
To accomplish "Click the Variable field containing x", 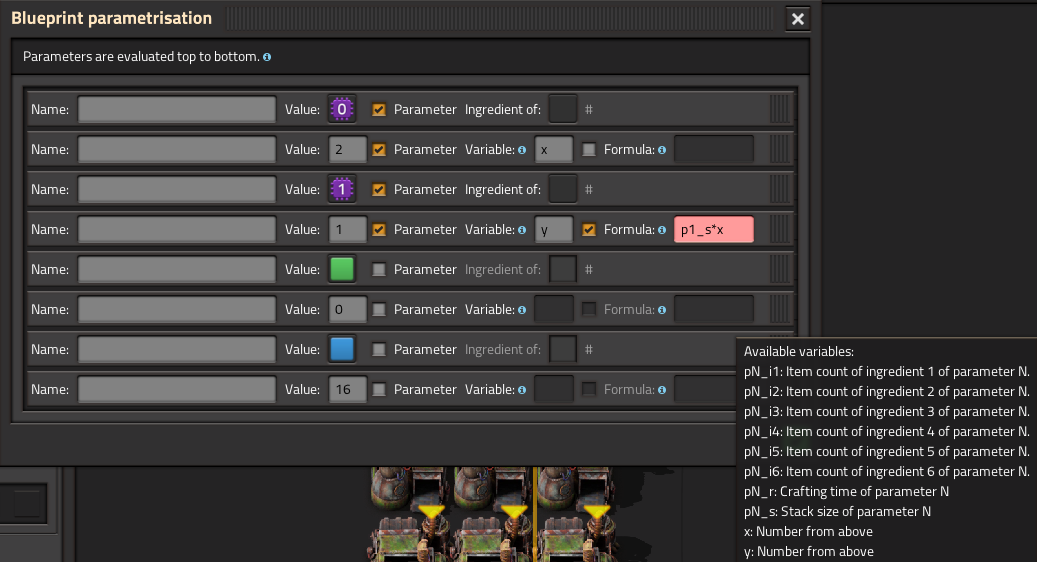I will [554, 149].
